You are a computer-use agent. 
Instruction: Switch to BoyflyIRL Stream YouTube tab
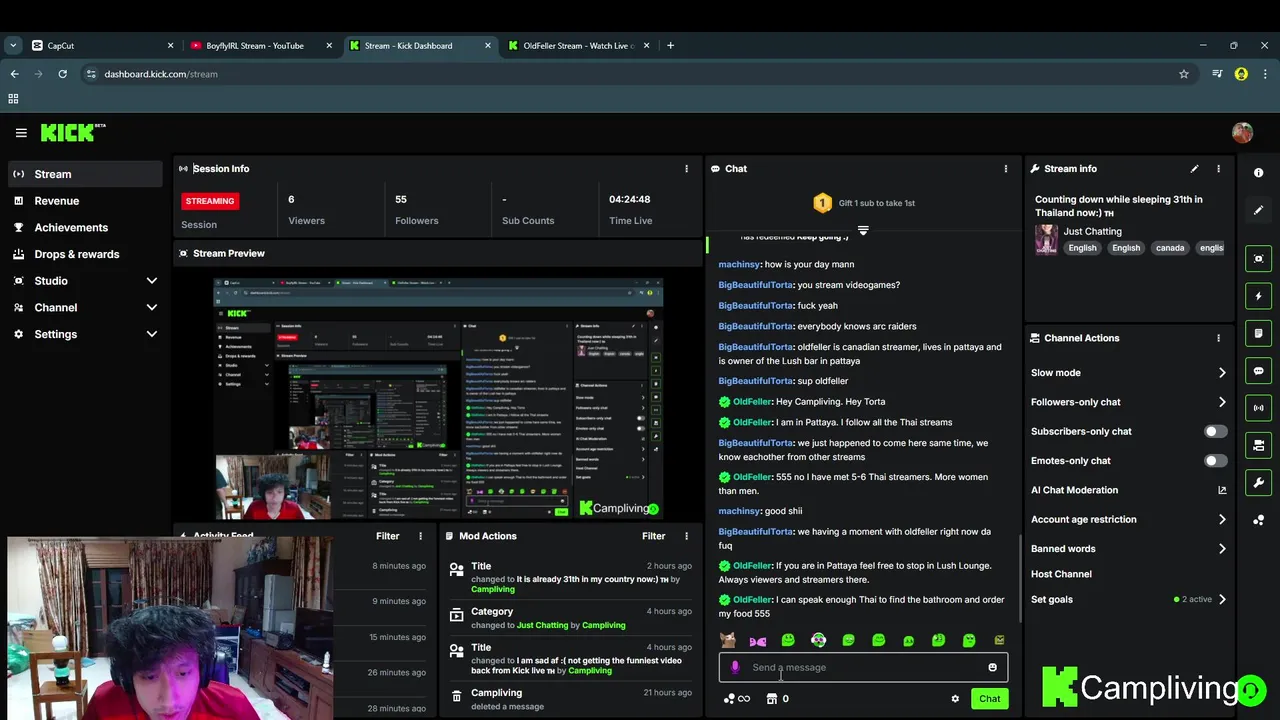262,45
